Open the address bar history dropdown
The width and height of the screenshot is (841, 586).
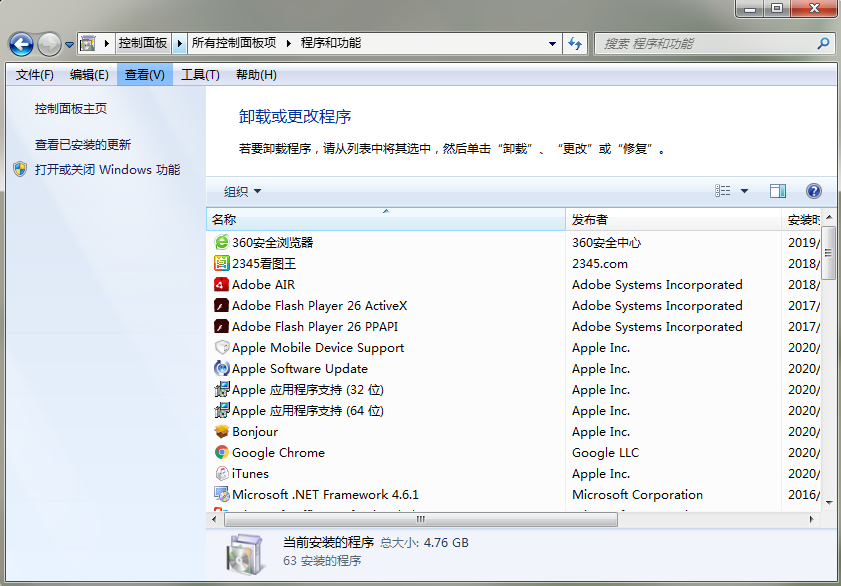pos(552,43)
